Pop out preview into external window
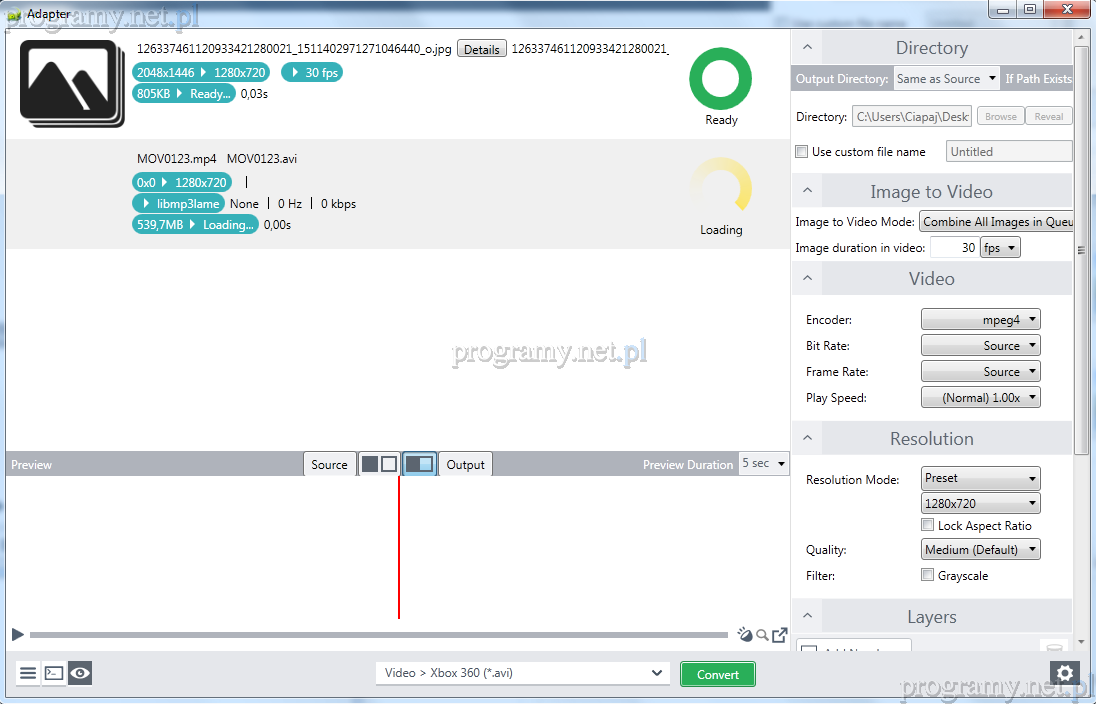Viewport: 1096px width, 704px height. (780, 635)
